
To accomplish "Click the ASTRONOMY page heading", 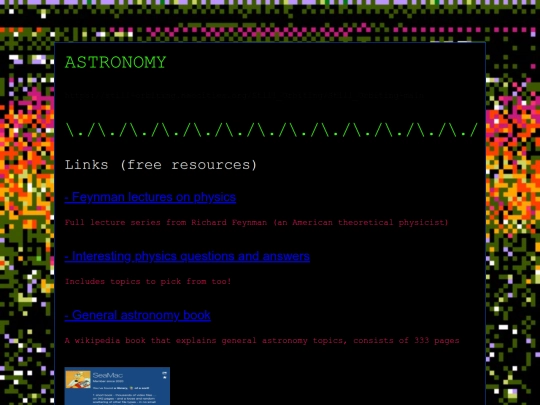I will 115,62.
